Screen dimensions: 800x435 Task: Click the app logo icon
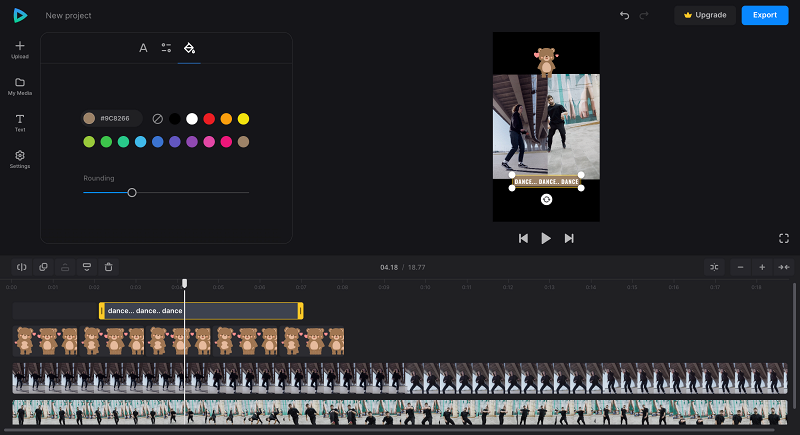[20, 15]
